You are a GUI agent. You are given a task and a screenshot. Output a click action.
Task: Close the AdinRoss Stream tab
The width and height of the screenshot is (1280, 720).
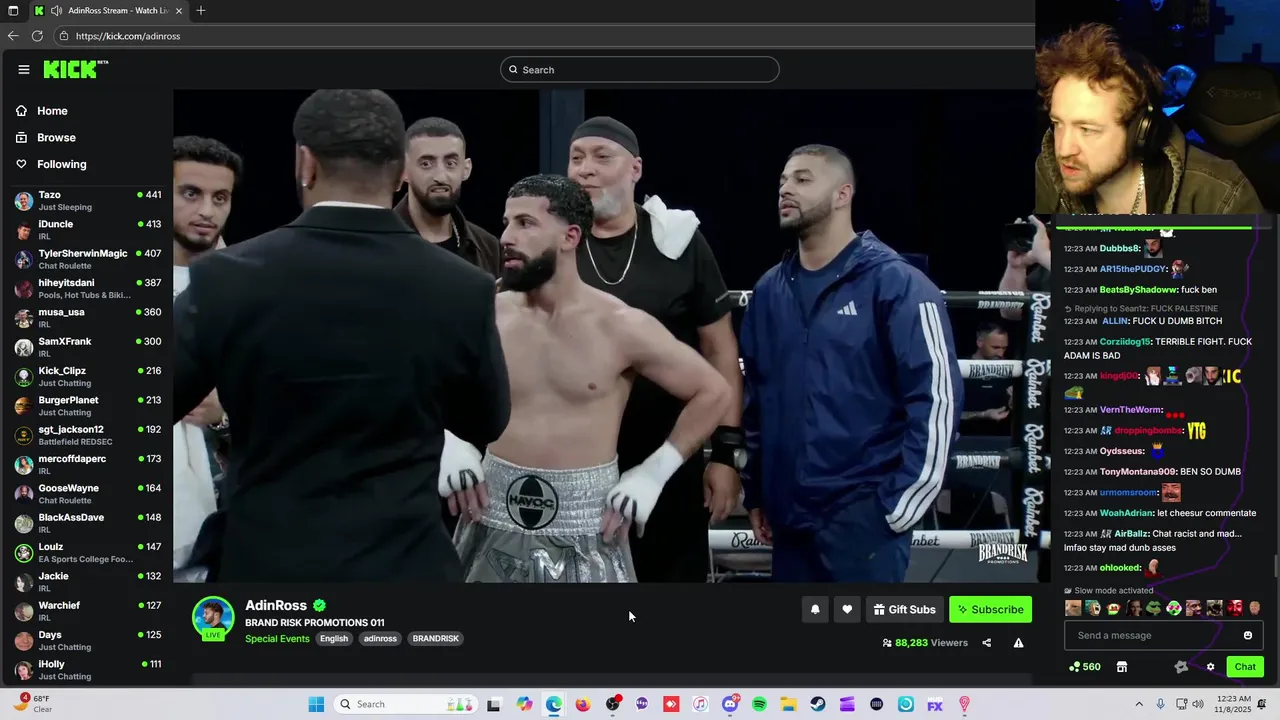(179, 10)
